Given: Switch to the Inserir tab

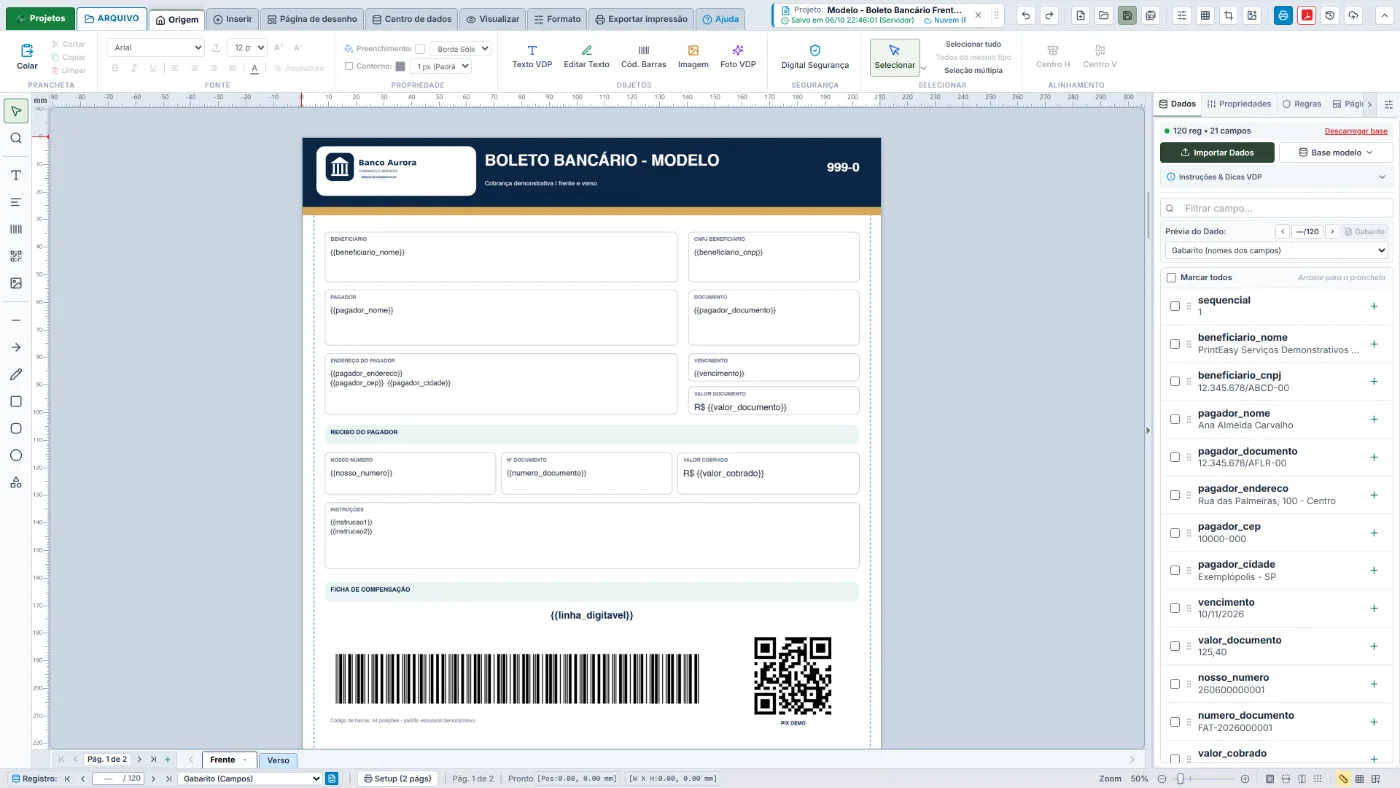Looking at the screenshot, I should click(x=232, y=19).
